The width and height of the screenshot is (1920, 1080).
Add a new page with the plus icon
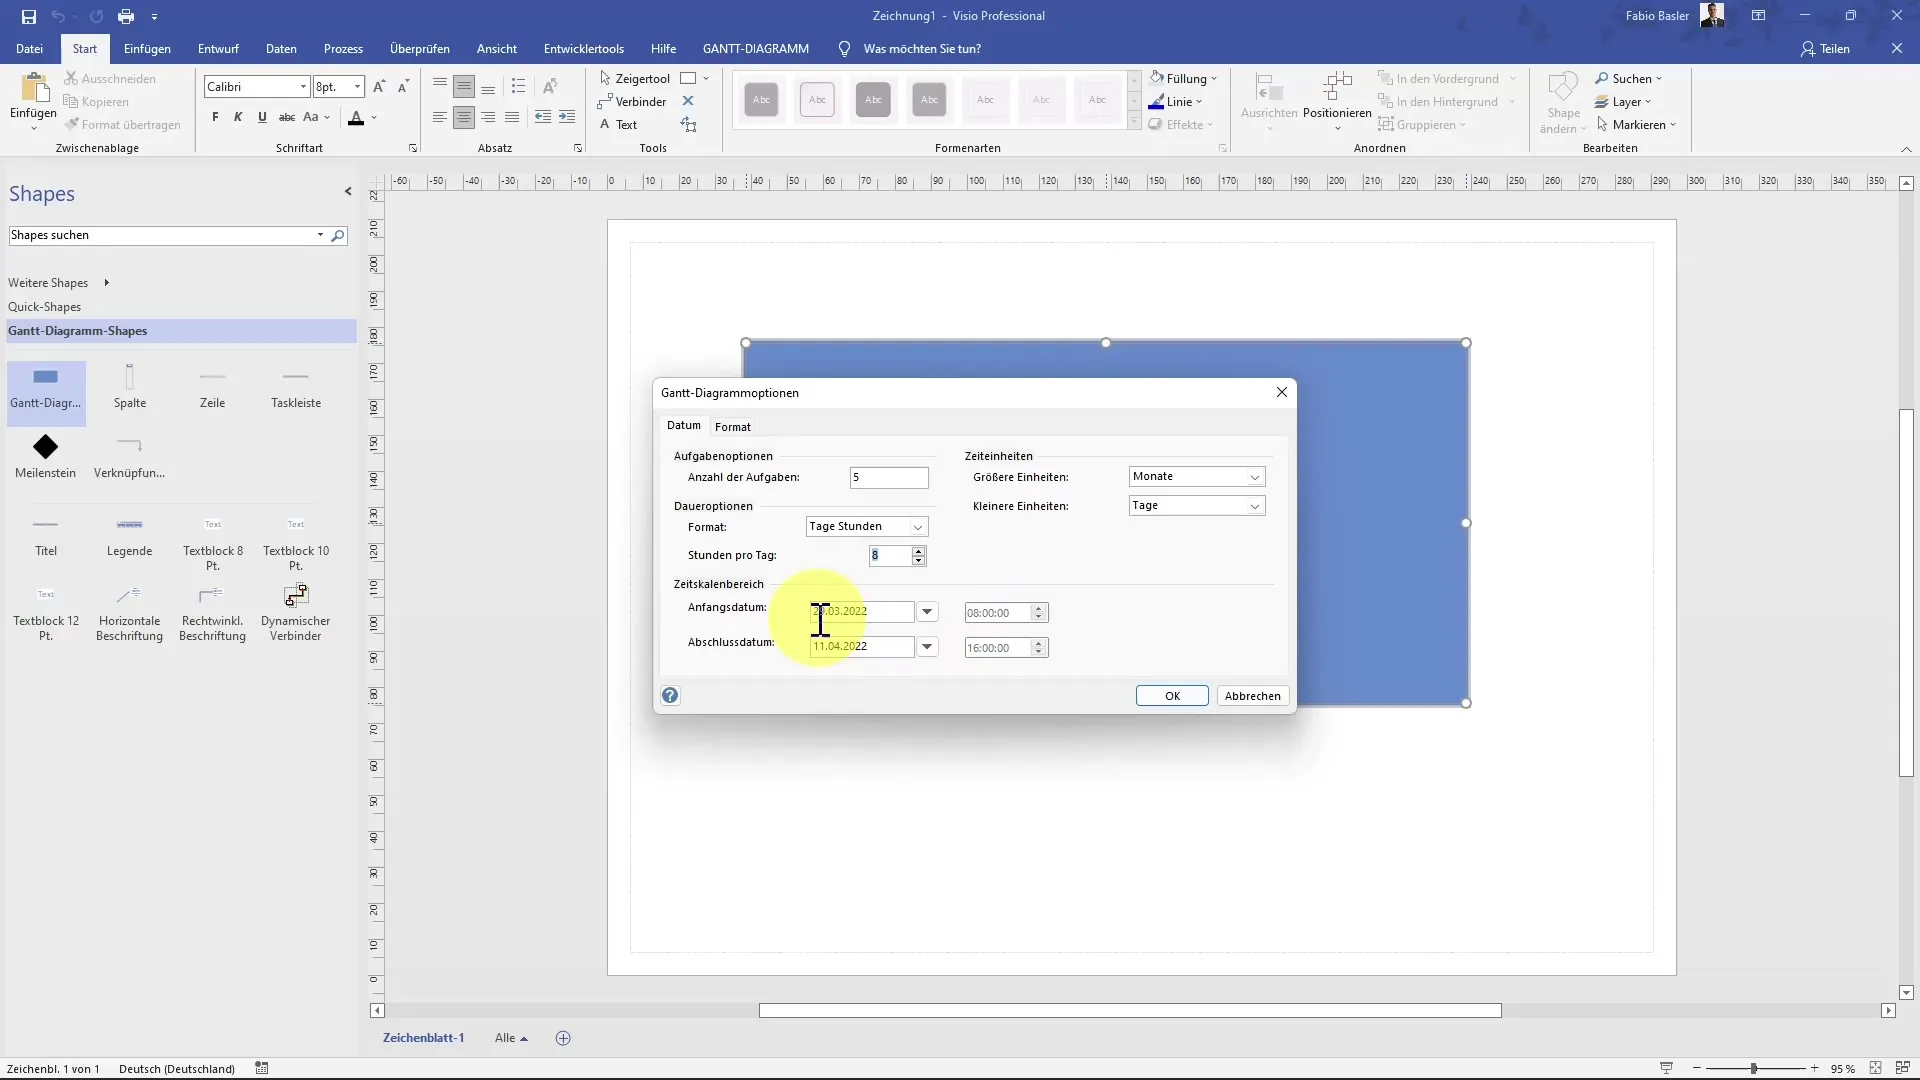pyautogui.click(x=563, y=1039)
